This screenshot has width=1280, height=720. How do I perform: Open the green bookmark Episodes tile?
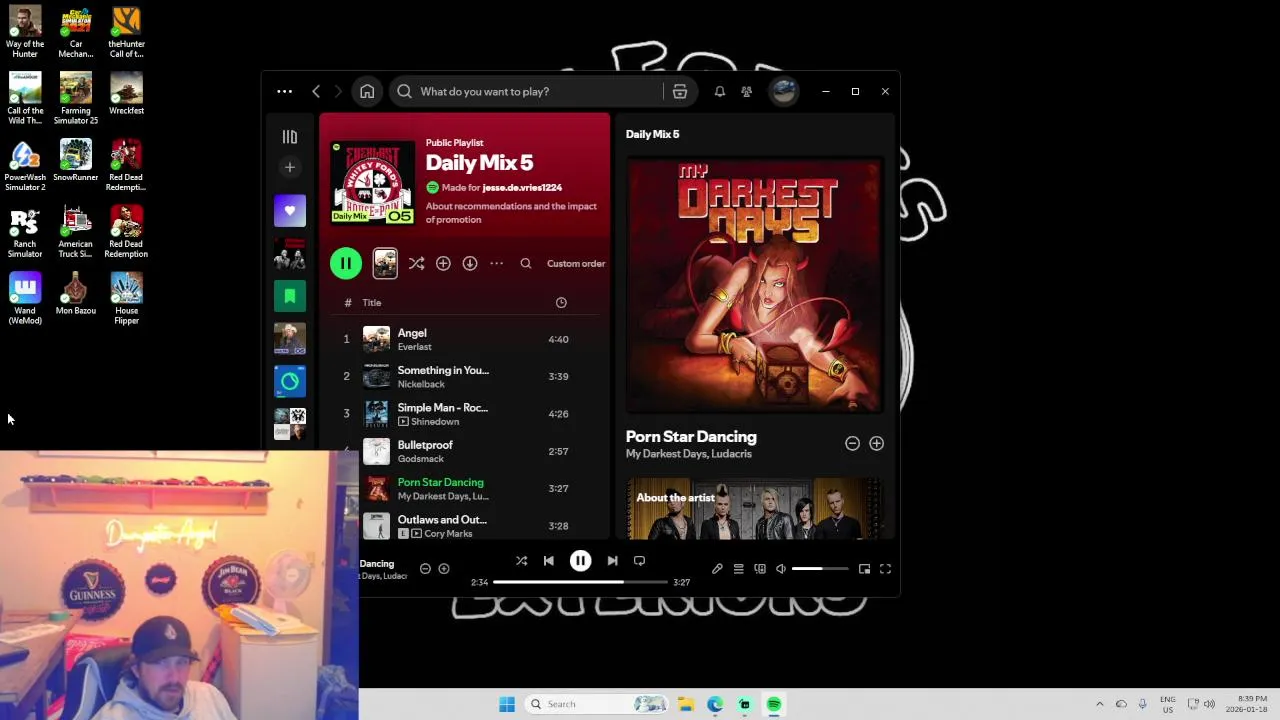click(290, 296)
